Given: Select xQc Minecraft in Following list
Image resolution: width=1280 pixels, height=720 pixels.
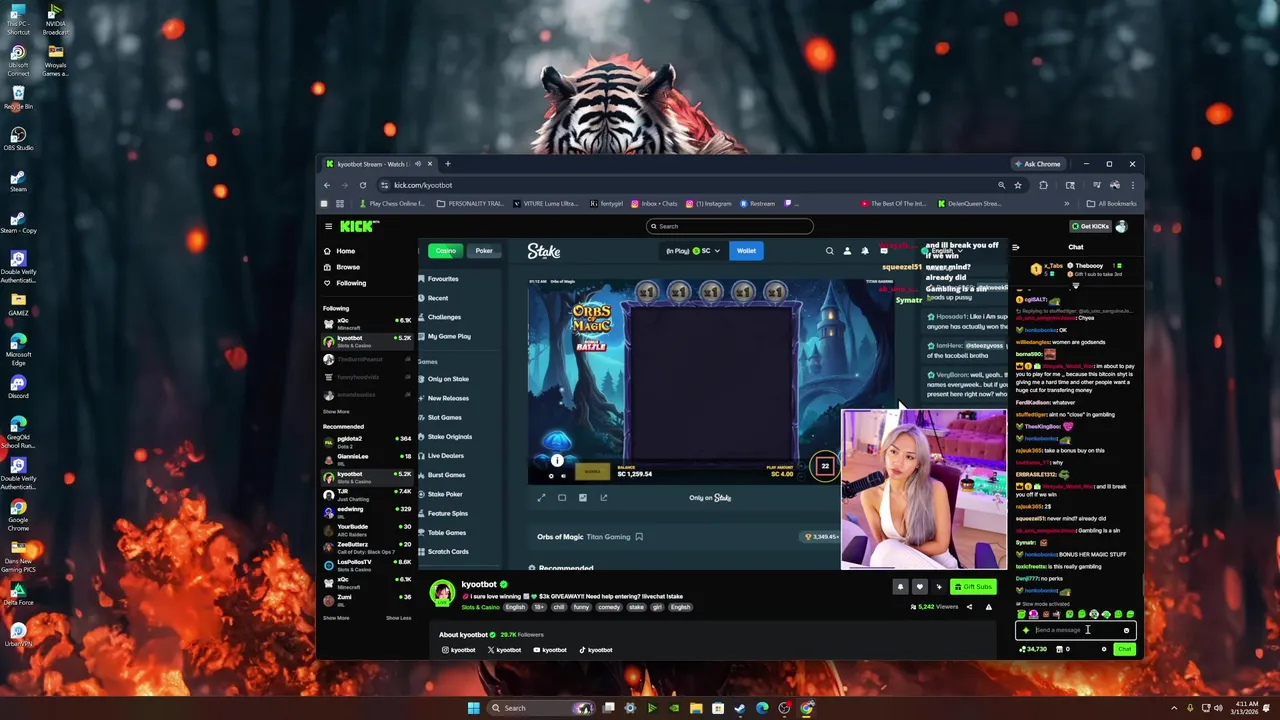Looking at the screenshot, I should pos(367,322).
